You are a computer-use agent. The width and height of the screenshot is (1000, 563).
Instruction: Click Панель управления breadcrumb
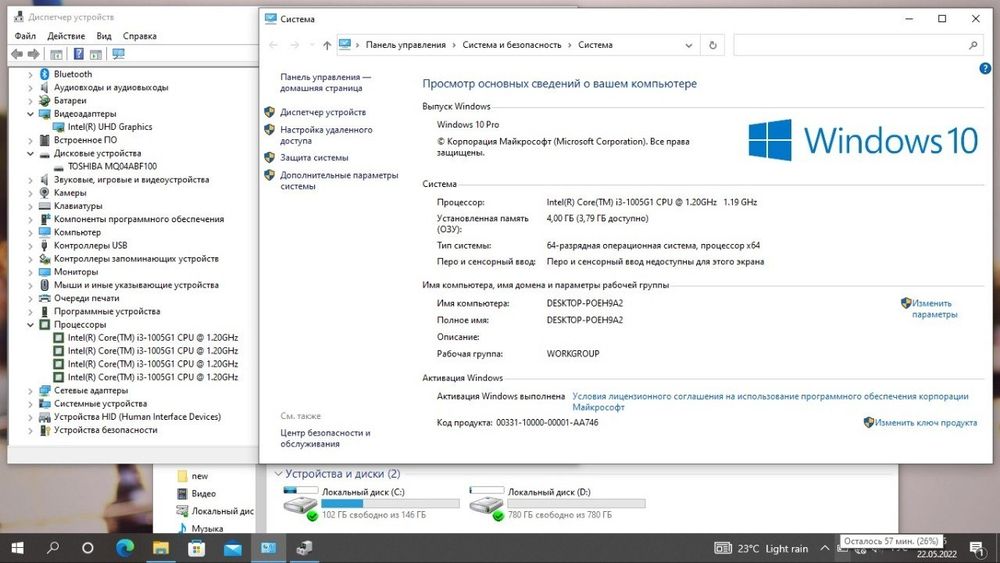[406, 45]
